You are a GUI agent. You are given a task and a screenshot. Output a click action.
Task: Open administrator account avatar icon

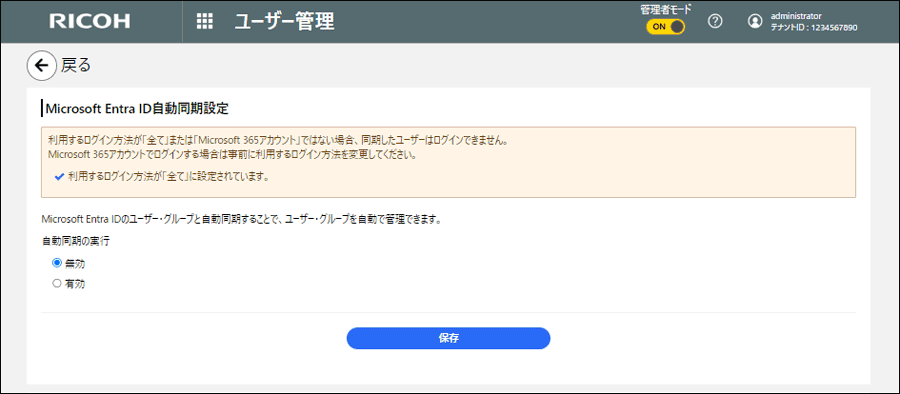pos(754,21)
